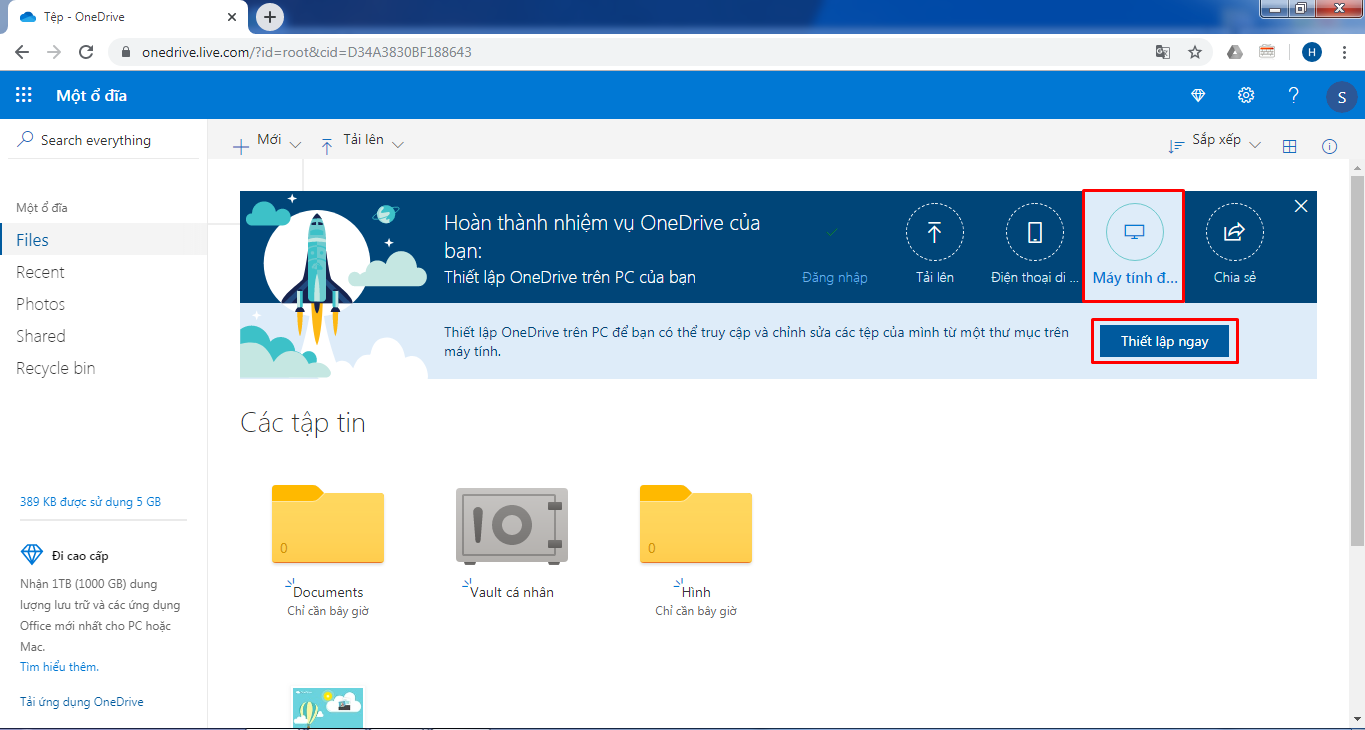Open the details pane info icon

click(x=1329, y=146)
